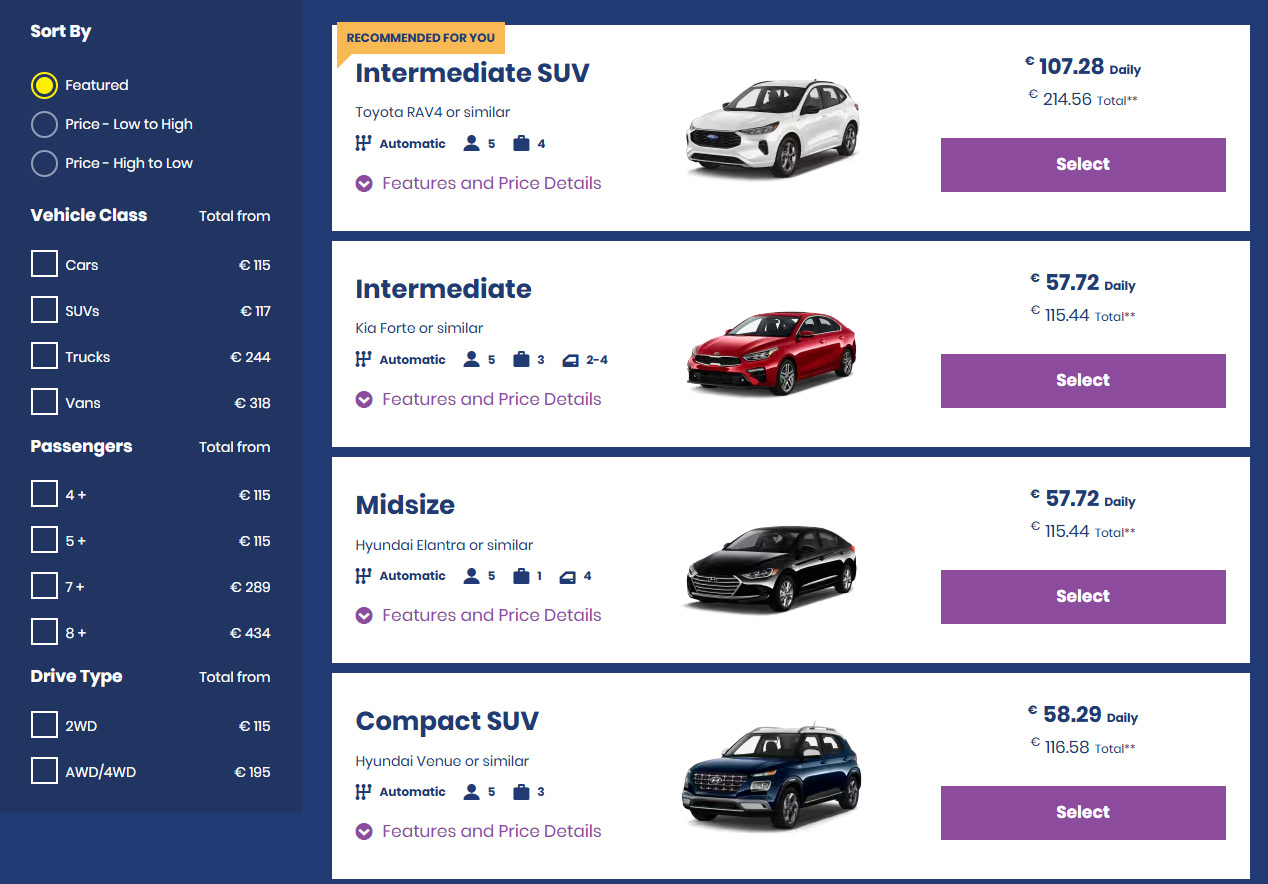
Task: Click the transmission icon on Intermediate SUV
Action: pyautogui.click(x=363, y=144)
